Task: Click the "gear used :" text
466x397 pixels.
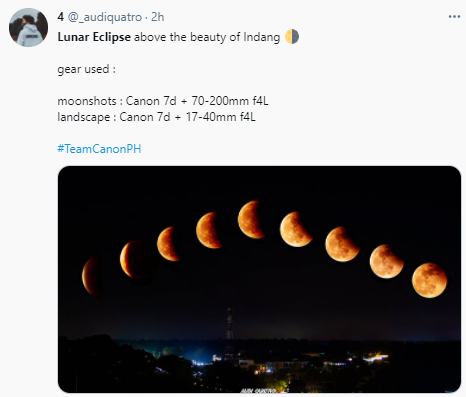Action: [x=86, y=69]
